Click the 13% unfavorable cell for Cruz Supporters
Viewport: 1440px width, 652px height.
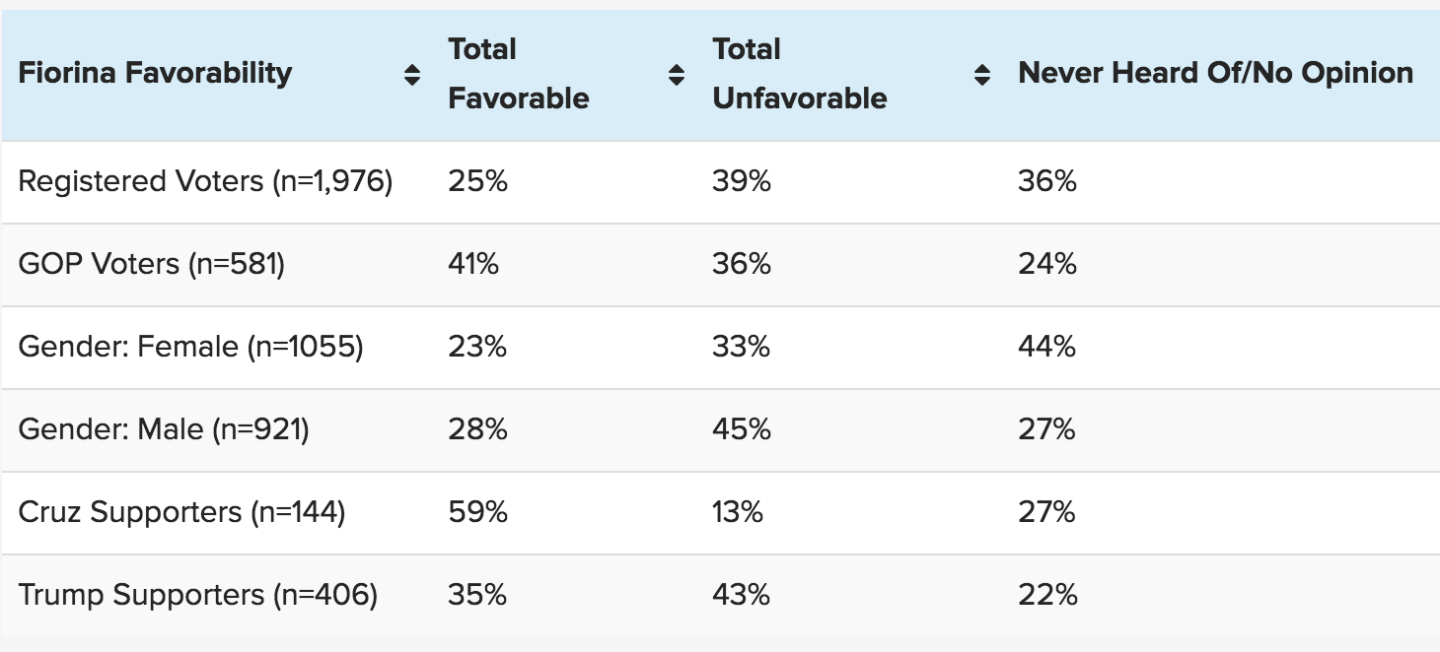tap(738, 513)
